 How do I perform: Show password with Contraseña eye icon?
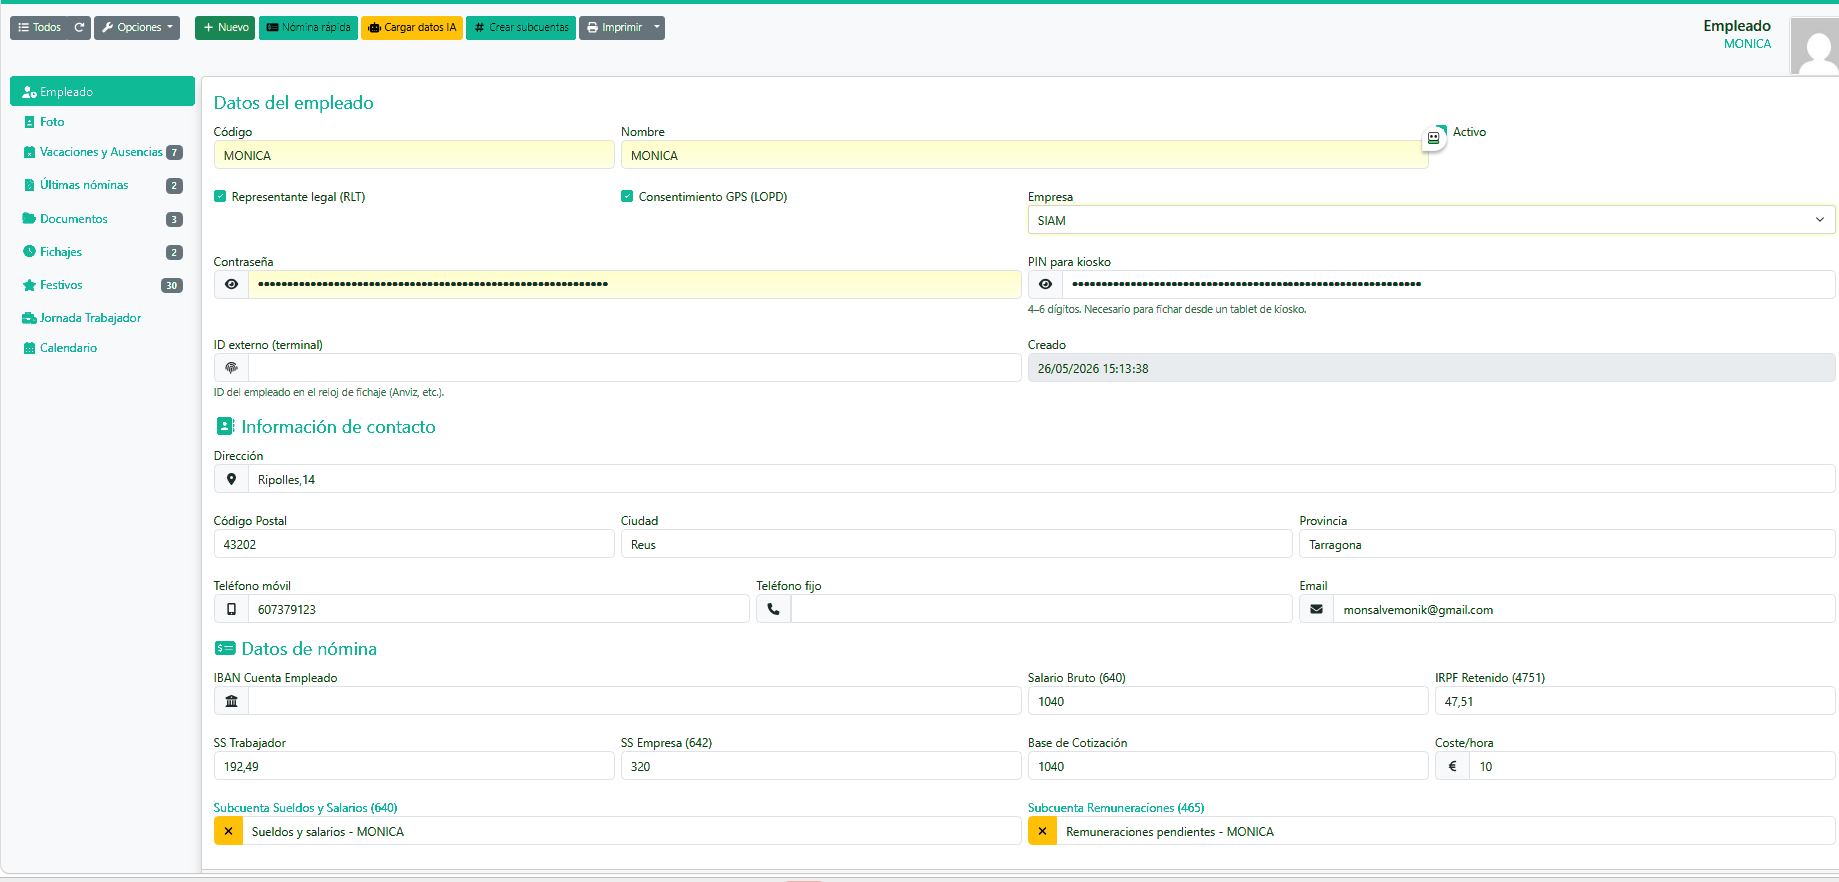(x=231, y=284)
